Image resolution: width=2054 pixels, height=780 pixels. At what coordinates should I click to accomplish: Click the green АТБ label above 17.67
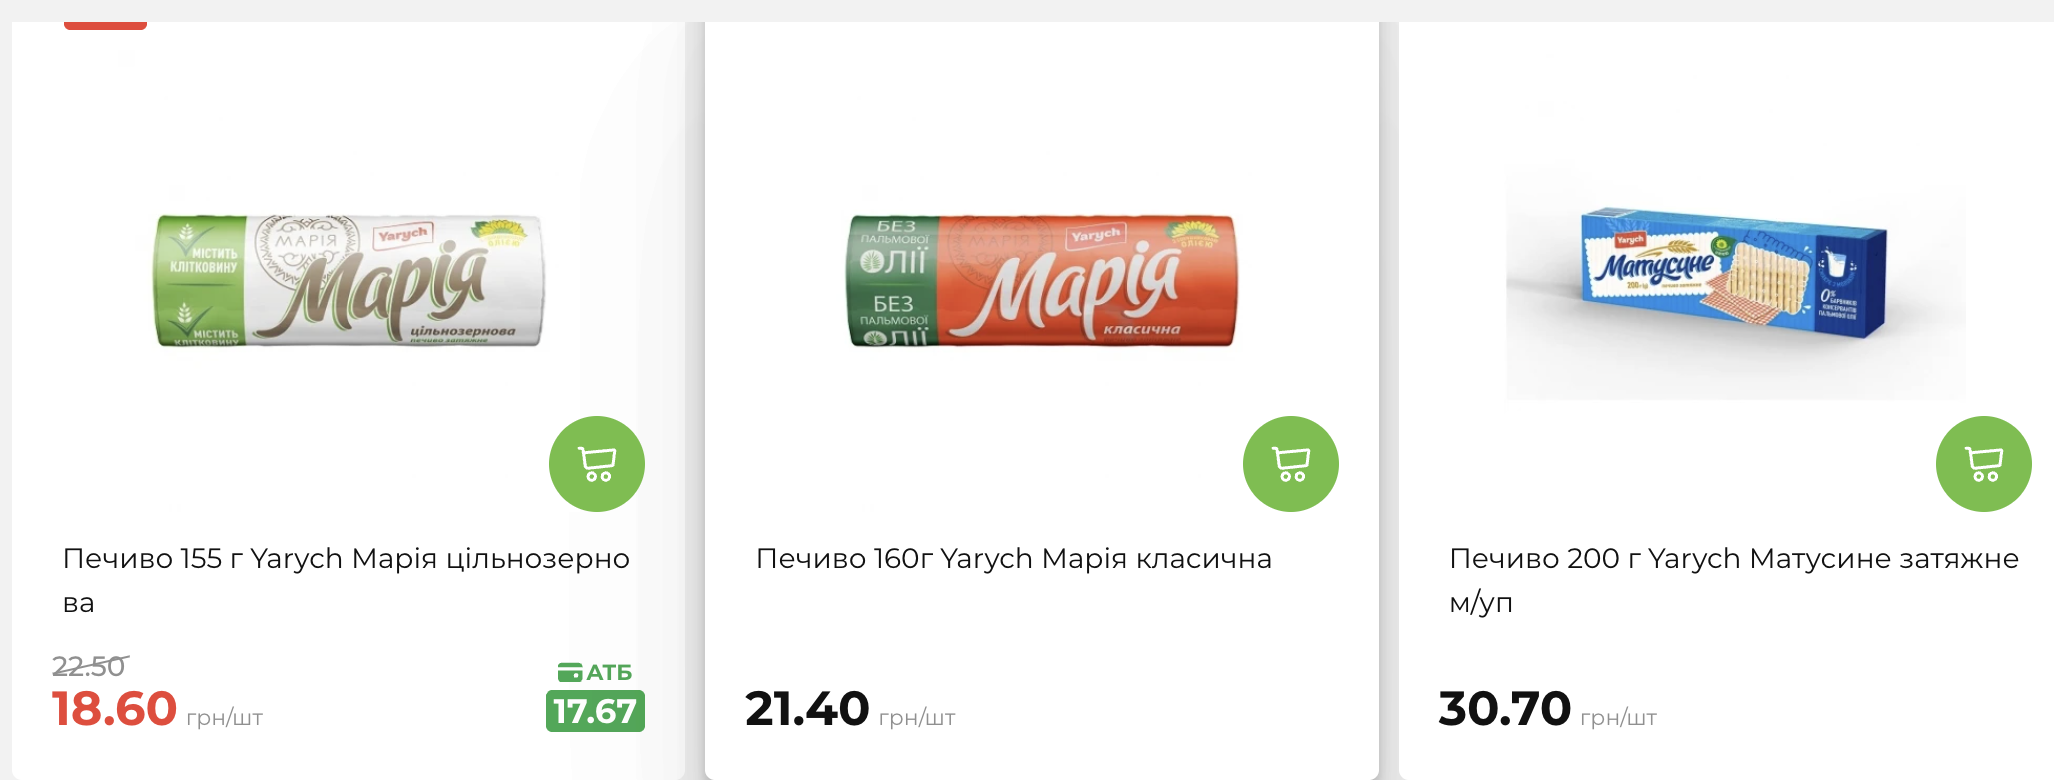point(608,672)
